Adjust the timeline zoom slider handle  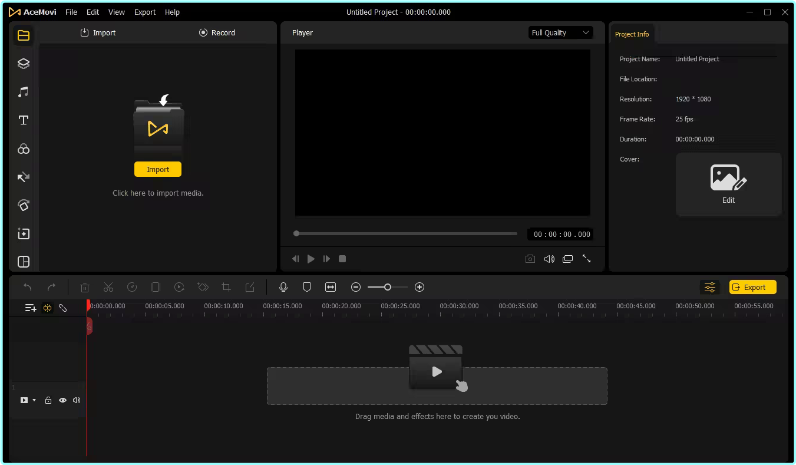click(x=387, y=287)
